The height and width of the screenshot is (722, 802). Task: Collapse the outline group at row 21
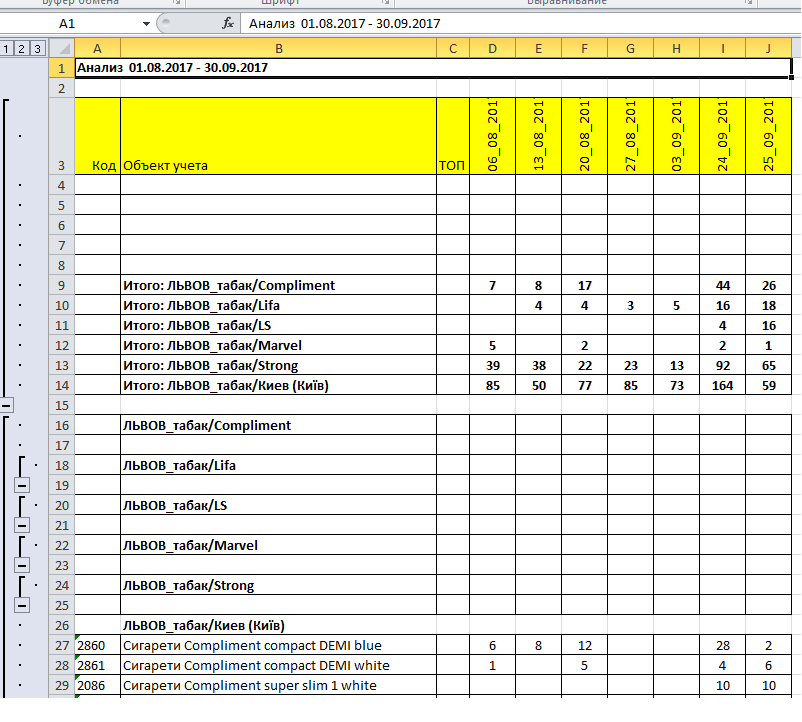pyautogui.click(x=22, y=525)
